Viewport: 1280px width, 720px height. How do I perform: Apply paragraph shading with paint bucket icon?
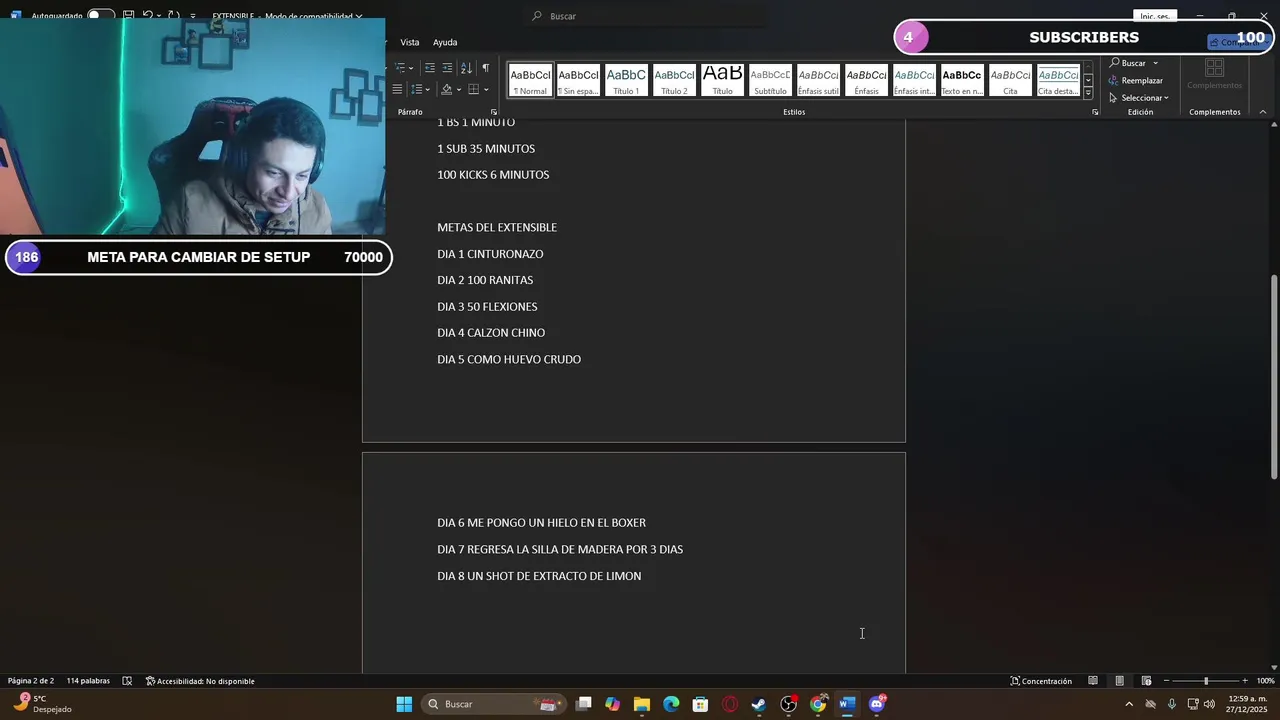click(447, 90)
